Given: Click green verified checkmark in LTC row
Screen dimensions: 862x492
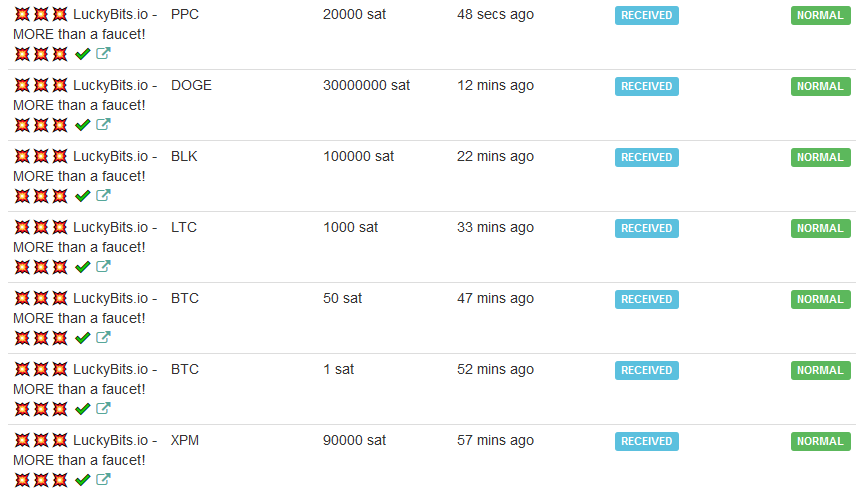Looking at the screenshot, I should click(x=82, y=267).
